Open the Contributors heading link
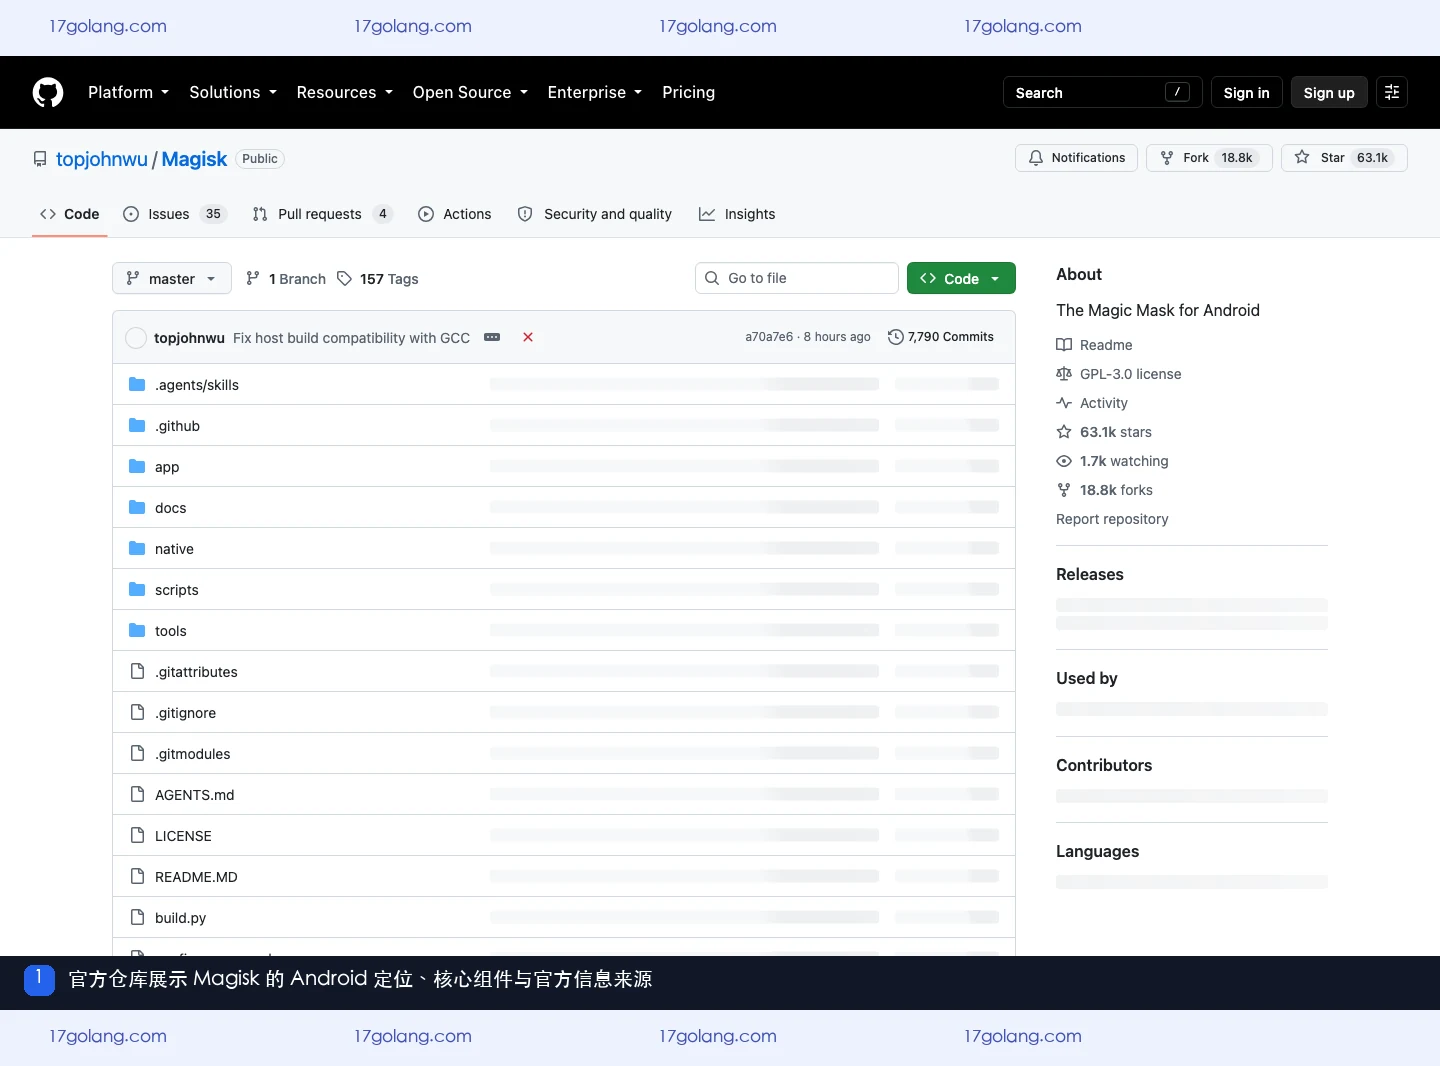The image size is (1440, 1066). (x=1104, y=765)
